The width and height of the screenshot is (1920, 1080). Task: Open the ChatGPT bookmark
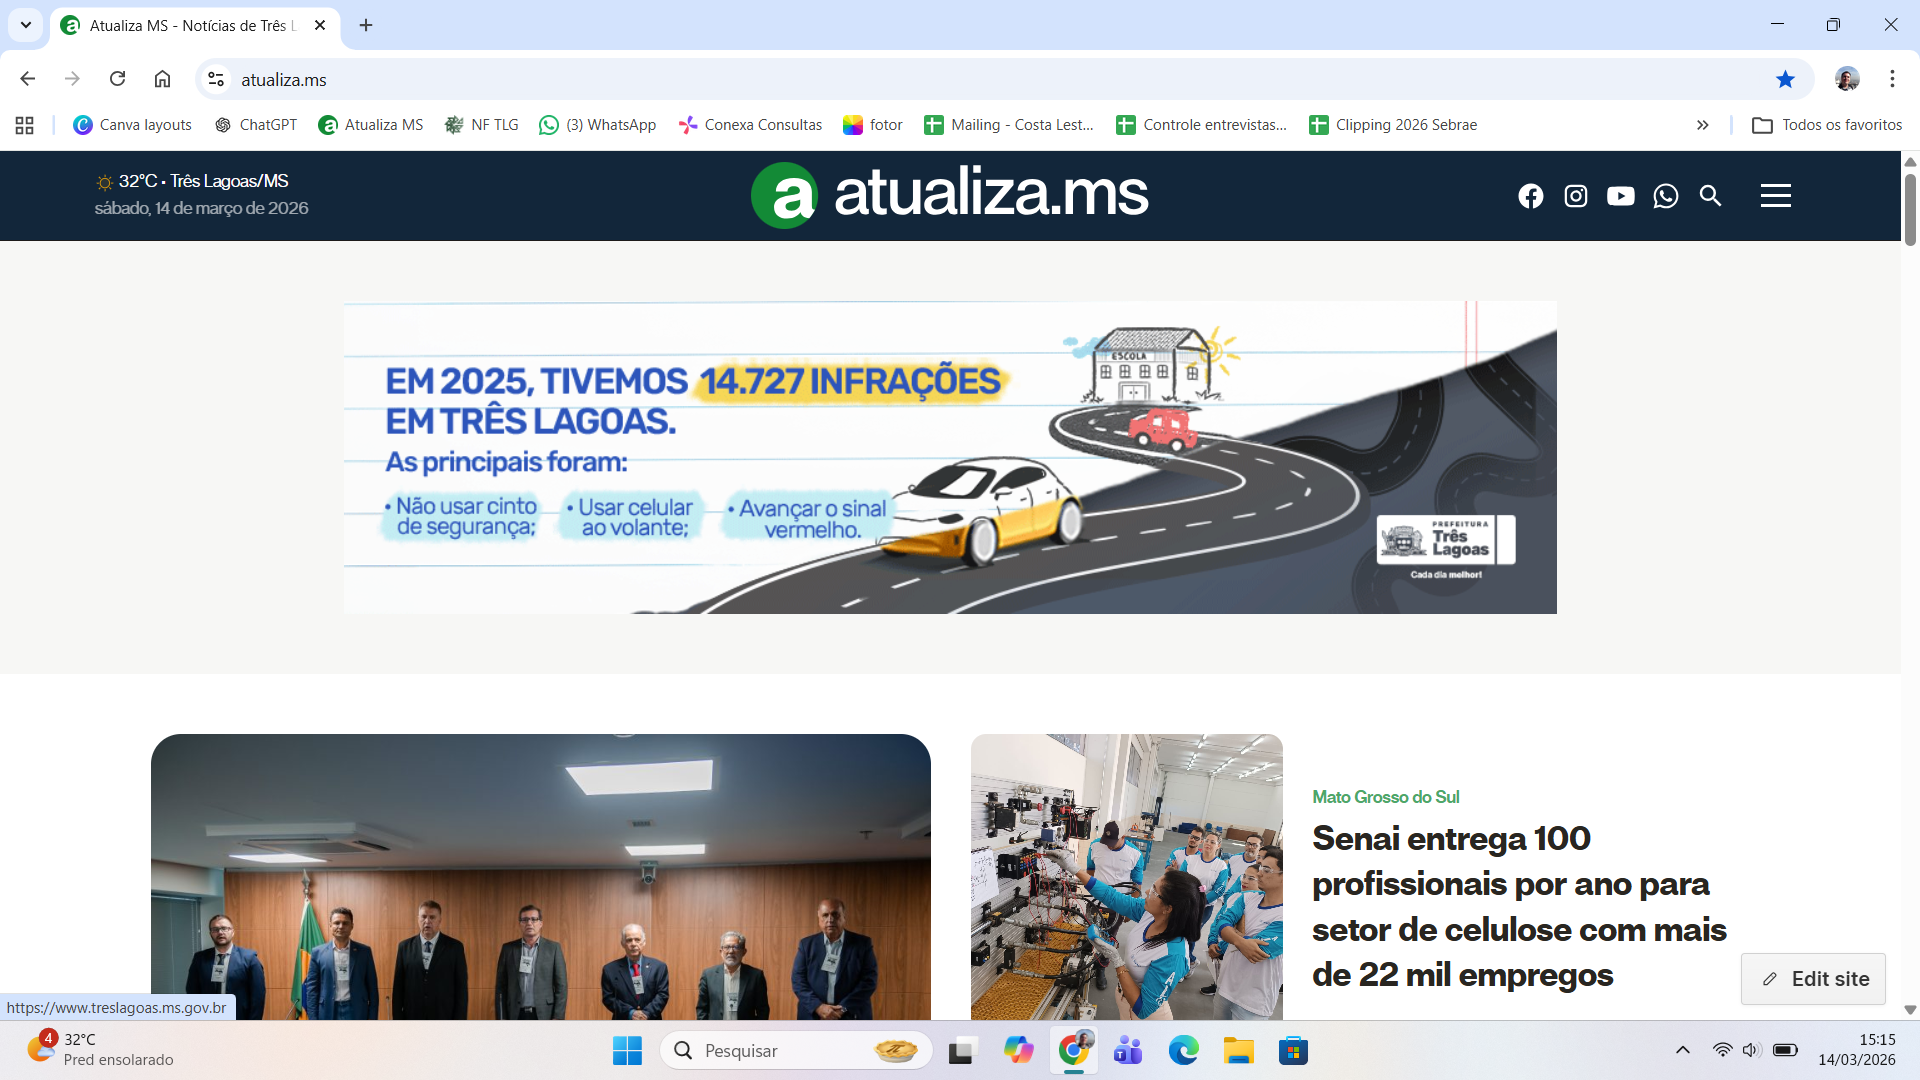click(x=256, y=125)
